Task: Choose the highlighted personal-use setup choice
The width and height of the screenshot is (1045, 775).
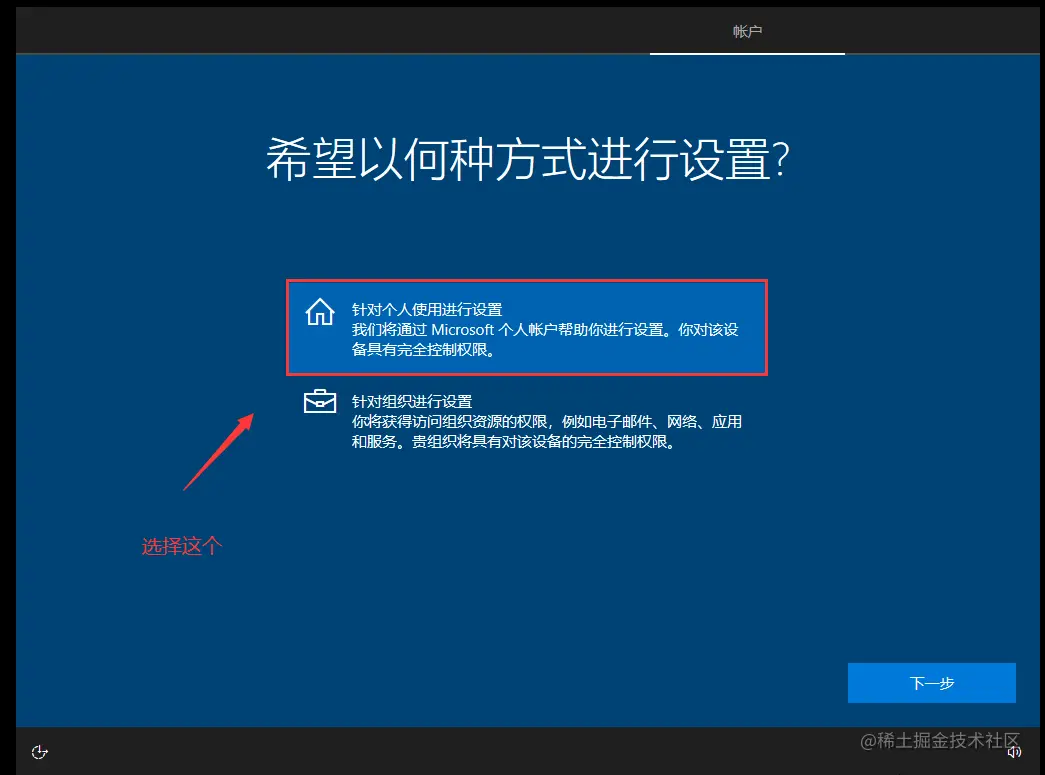Action: 527,327
